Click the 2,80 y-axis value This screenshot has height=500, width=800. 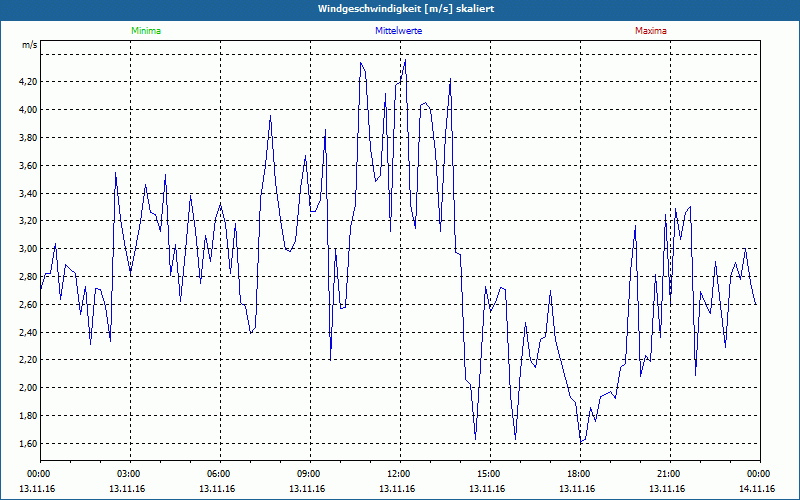click(x=30, y=277)
